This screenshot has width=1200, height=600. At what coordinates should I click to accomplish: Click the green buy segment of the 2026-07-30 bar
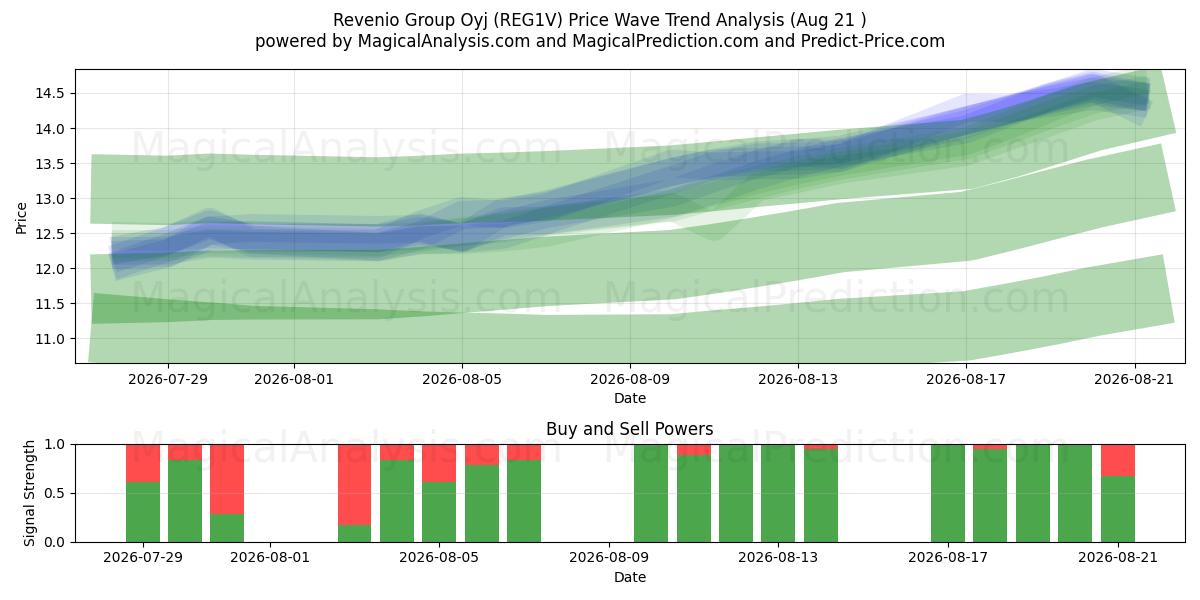[x=185, y=501]
